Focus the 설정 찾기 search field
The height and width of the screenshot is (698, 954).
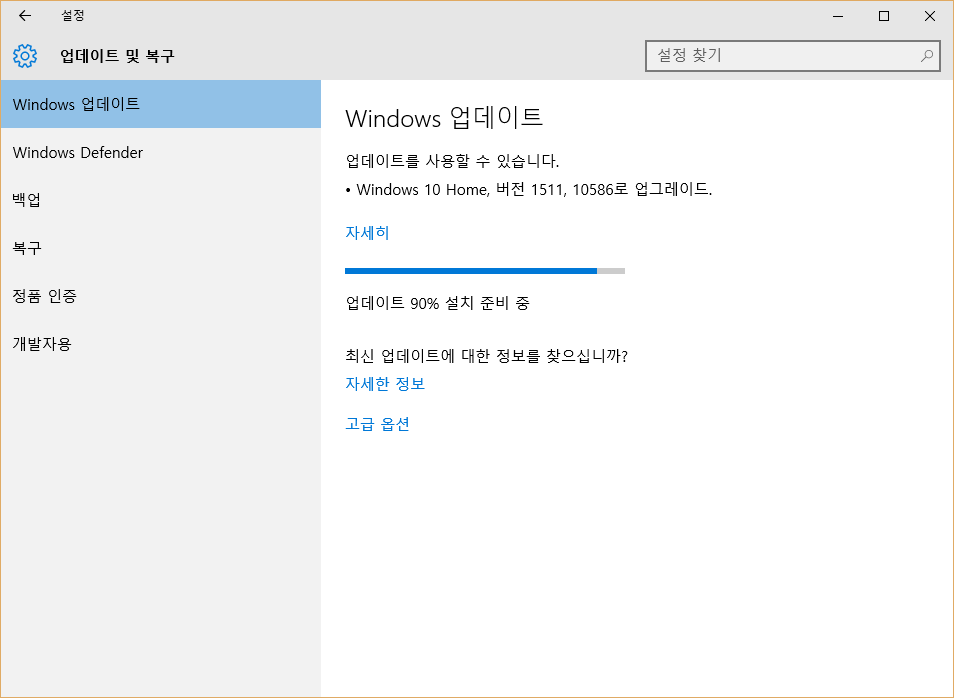(793, 56)
